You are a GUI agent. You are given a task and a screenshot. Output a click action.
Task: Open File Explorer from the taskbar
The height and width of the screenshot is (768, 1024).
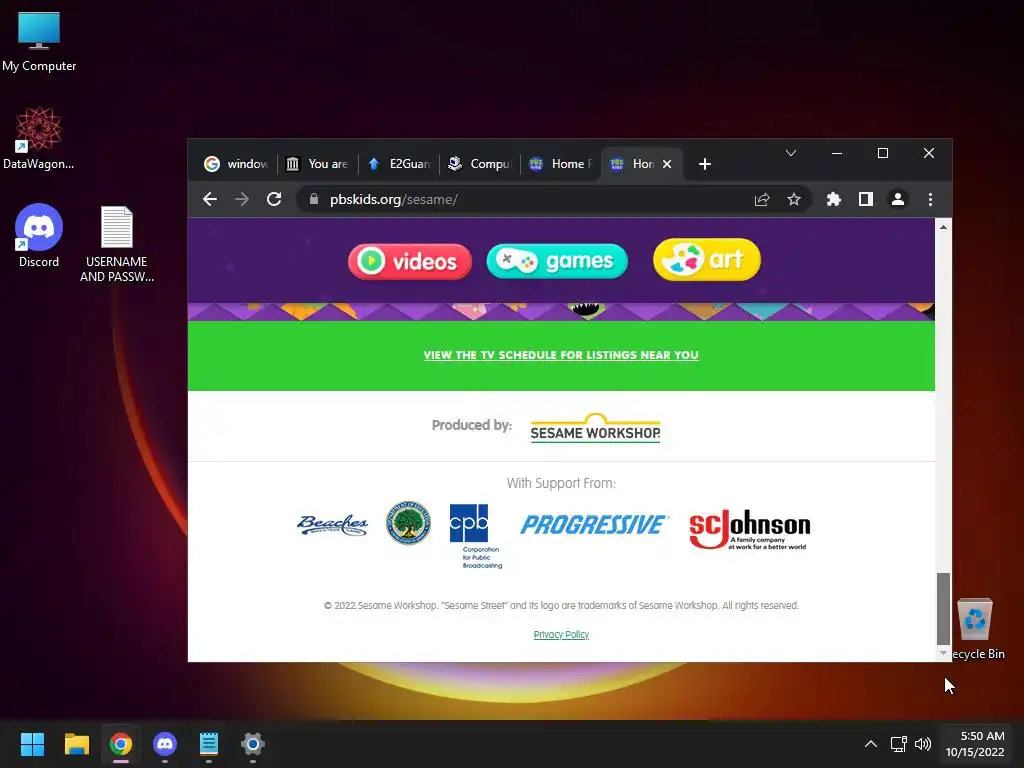coord(76,744)
